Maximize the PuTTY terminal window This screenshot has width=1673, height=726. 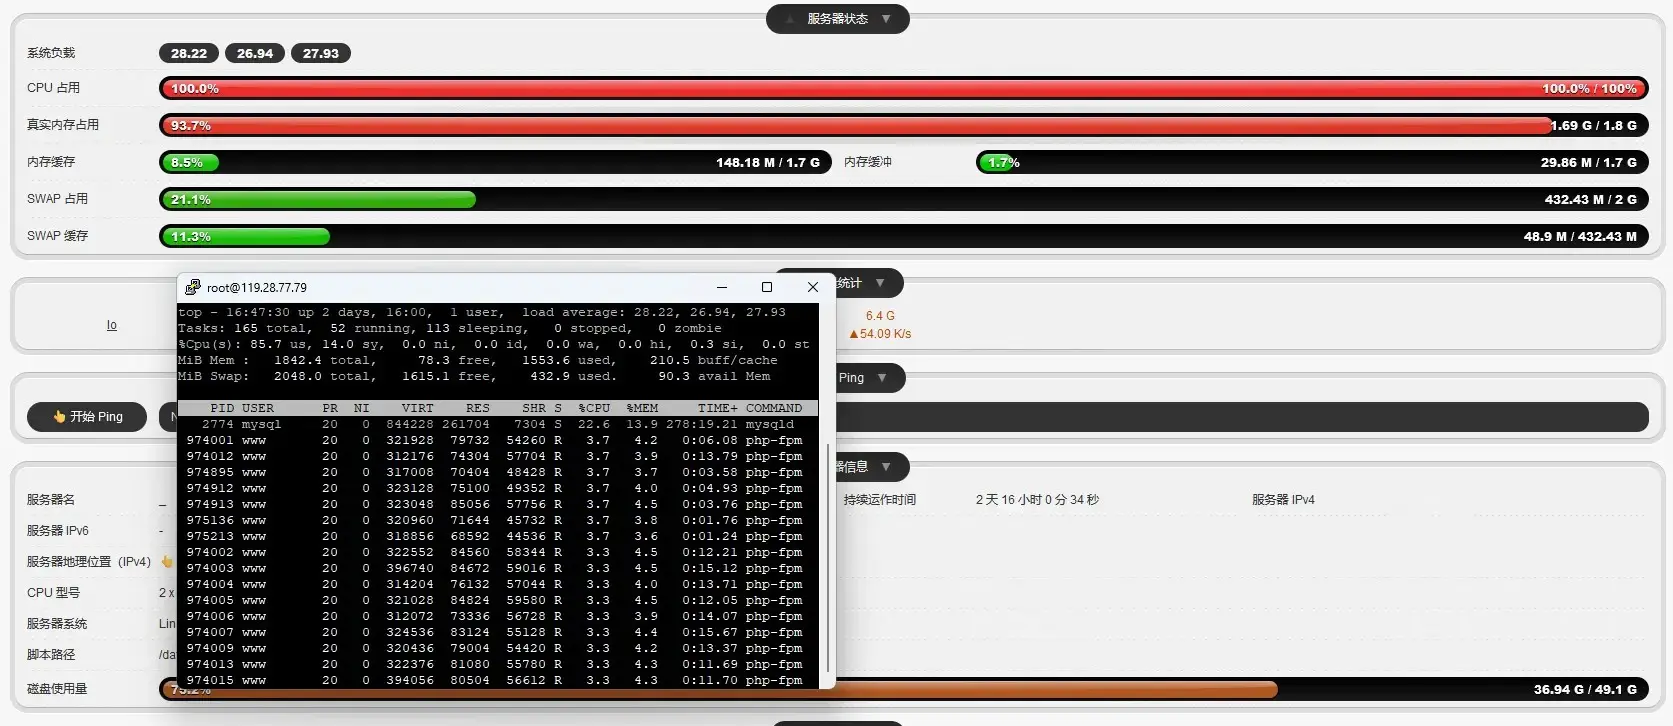767,287
